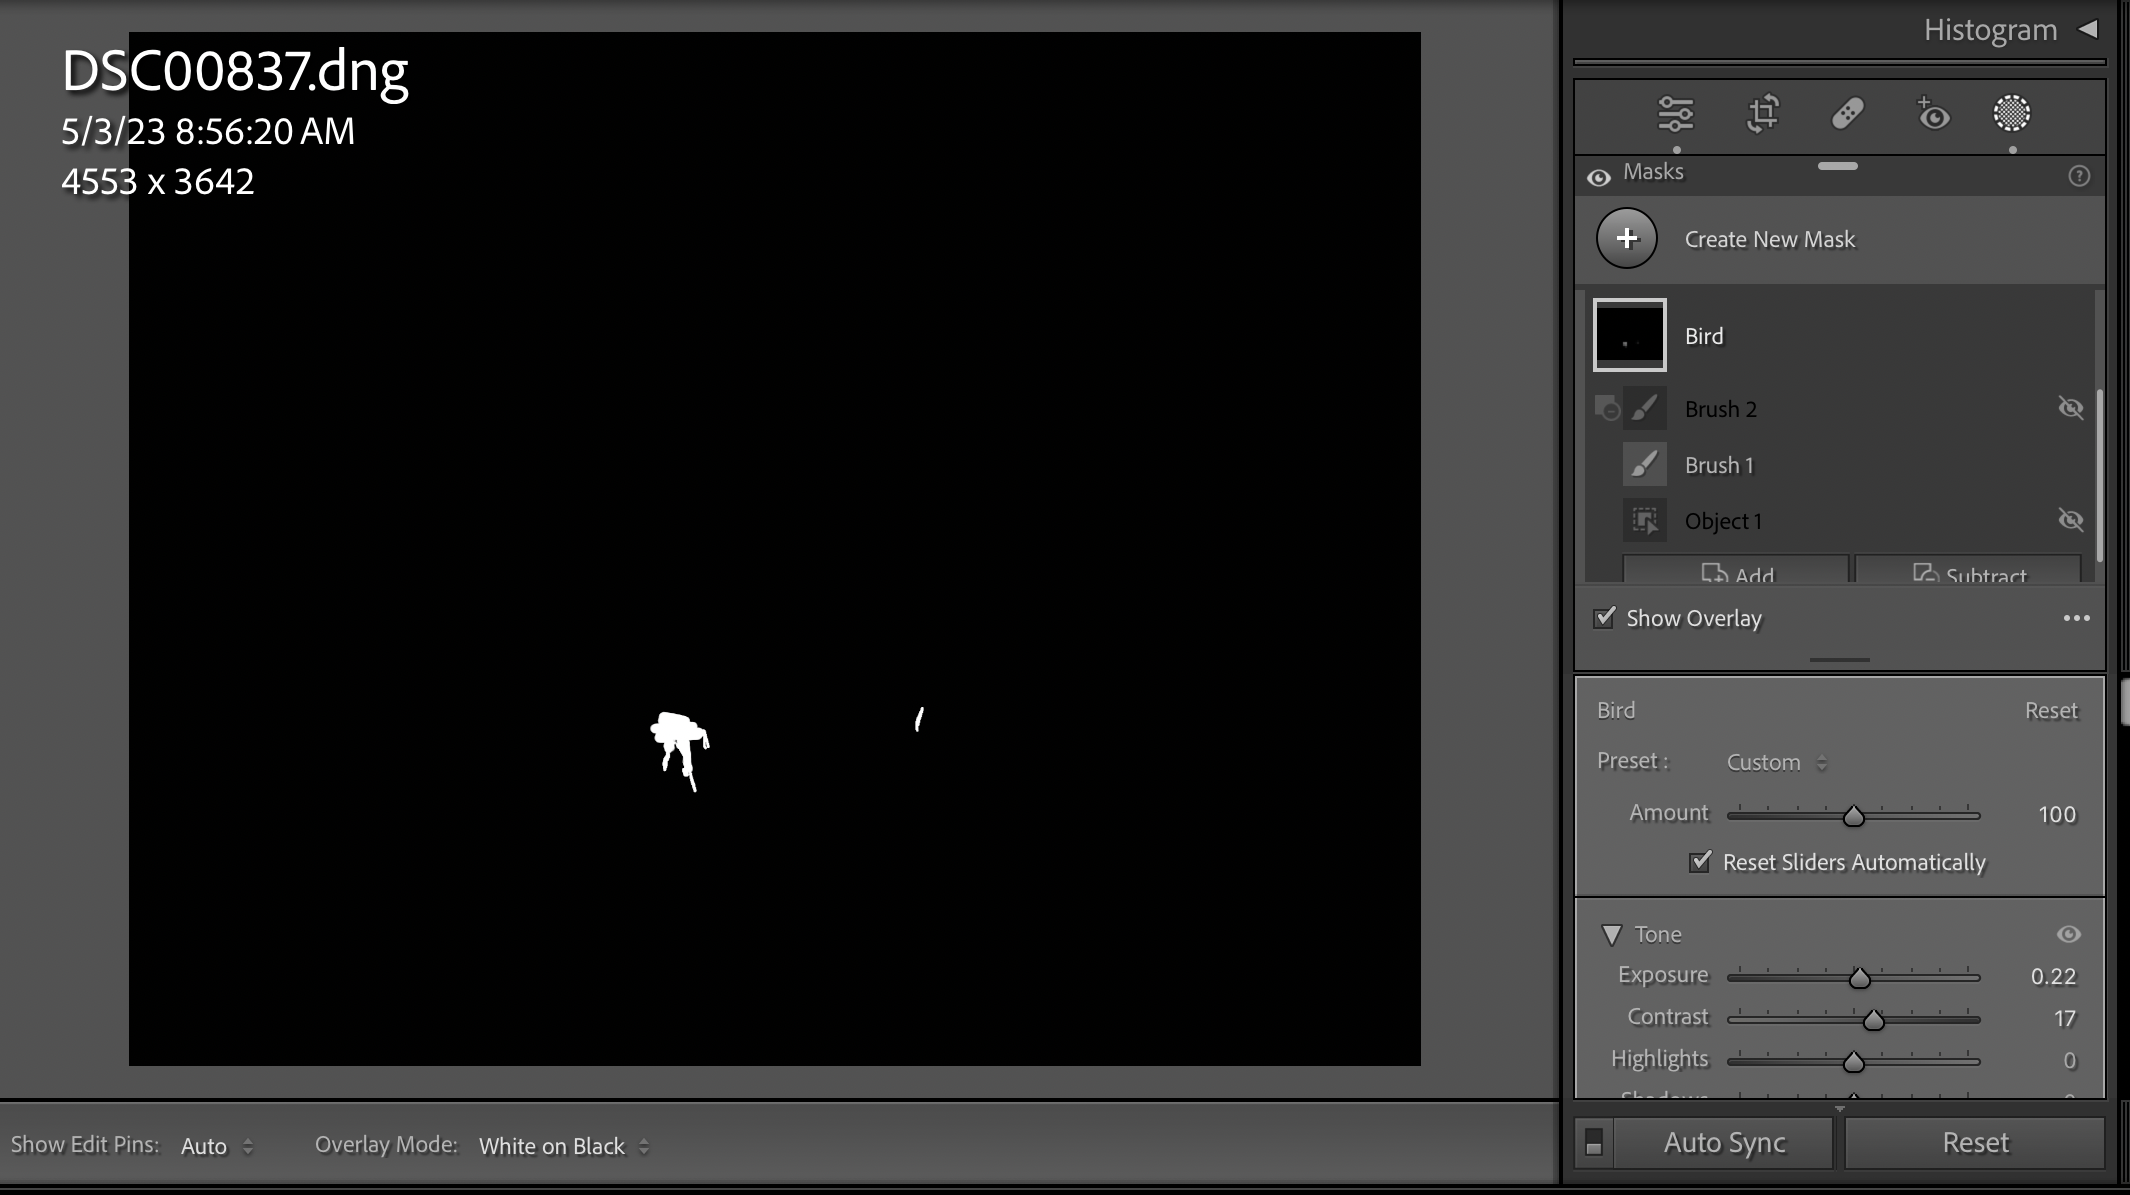Open the overlay options ellipsis menu

coord(2077,618)
